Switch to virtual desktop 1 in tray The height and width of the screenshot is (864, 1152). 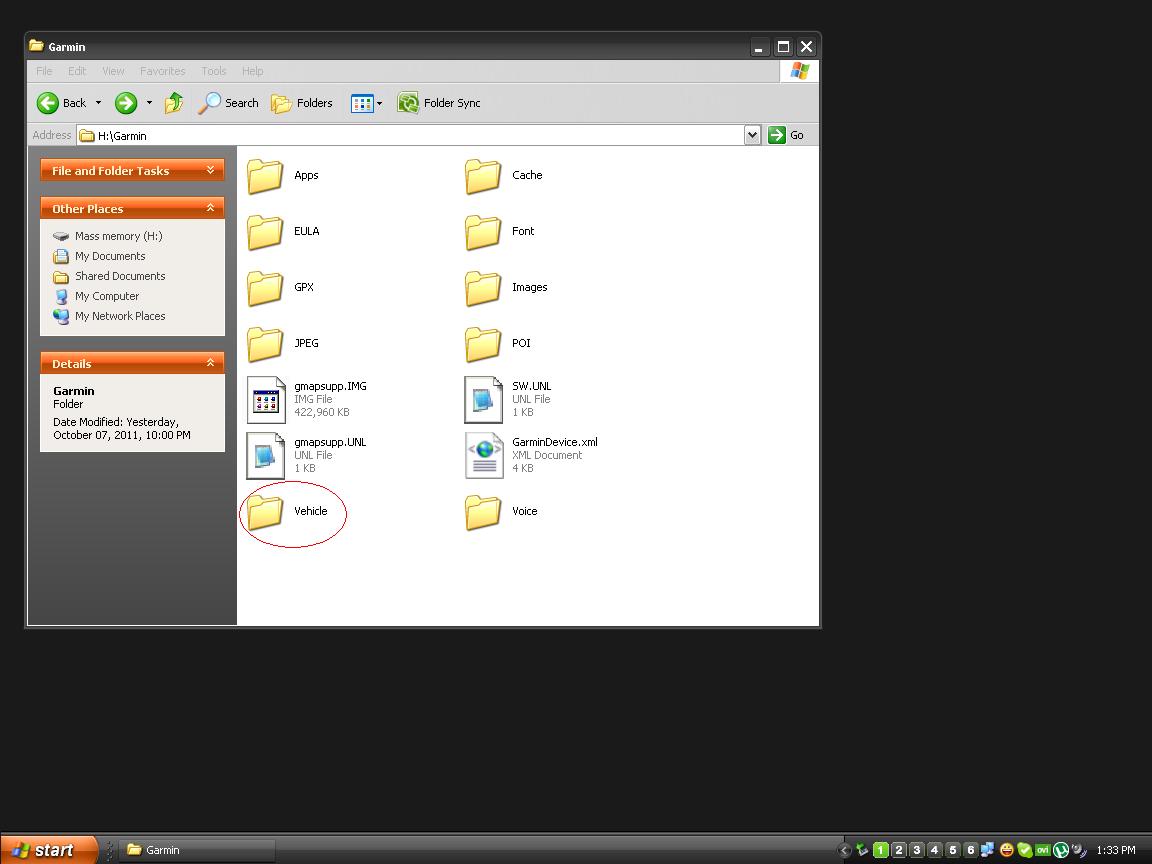tap(880, 850)
